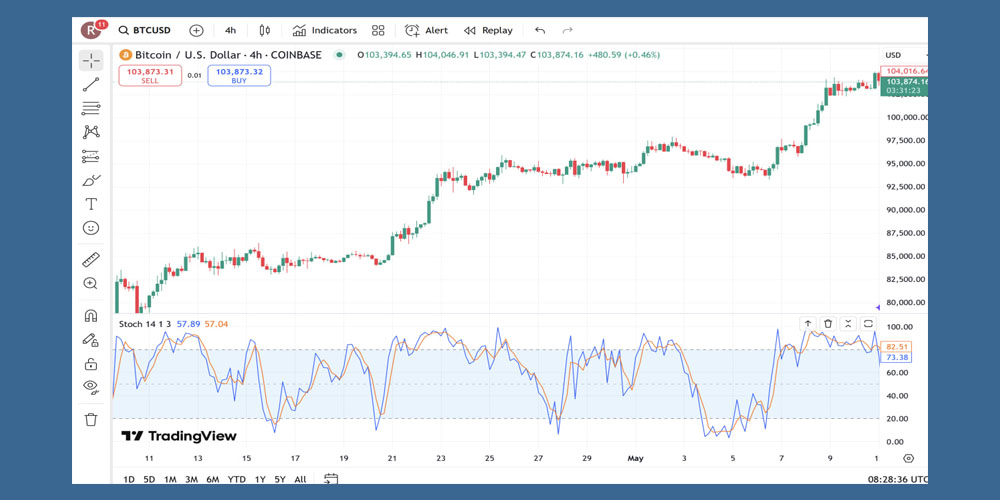Open the candlestick chart type dropdown

click(x=264, y=31)
